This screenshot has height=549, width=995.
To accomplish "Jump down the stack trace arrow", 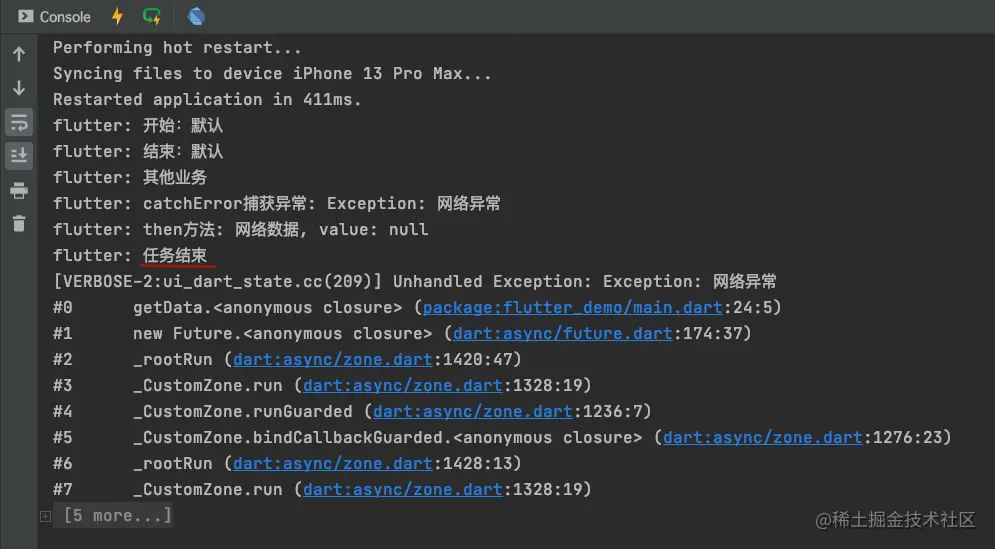I will click(x=19, y=88).
